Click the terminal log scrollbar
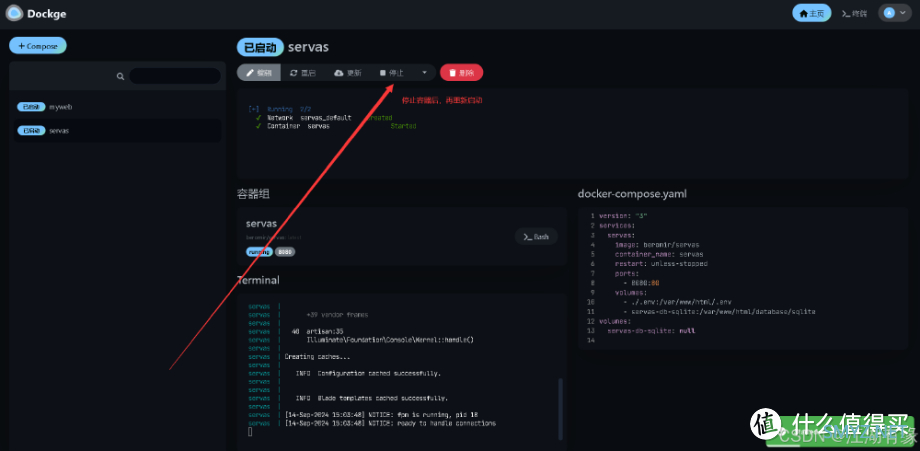920x451 pixels. tap(560, 409)
